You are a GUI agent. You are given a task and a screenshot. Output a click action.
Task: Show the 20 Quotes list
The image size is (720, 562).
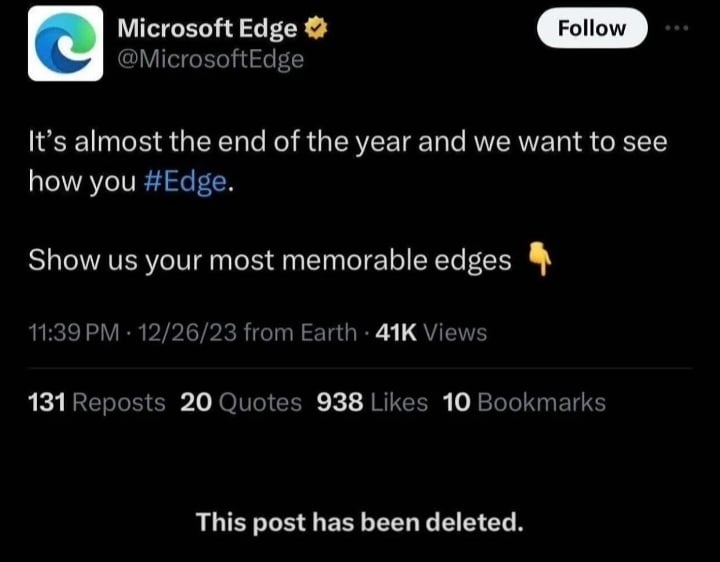coord(241,402)
